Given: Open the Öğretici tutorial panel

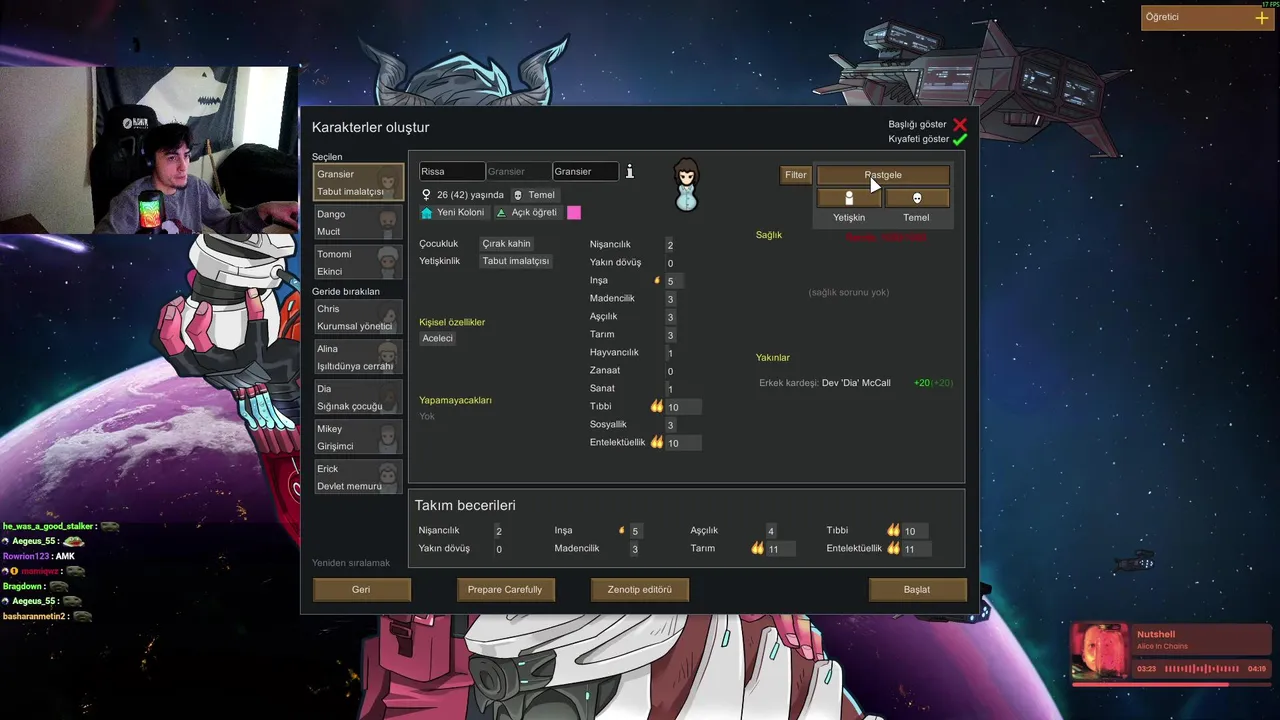Looking at the screenshot, I should [x=1207, y=17].
